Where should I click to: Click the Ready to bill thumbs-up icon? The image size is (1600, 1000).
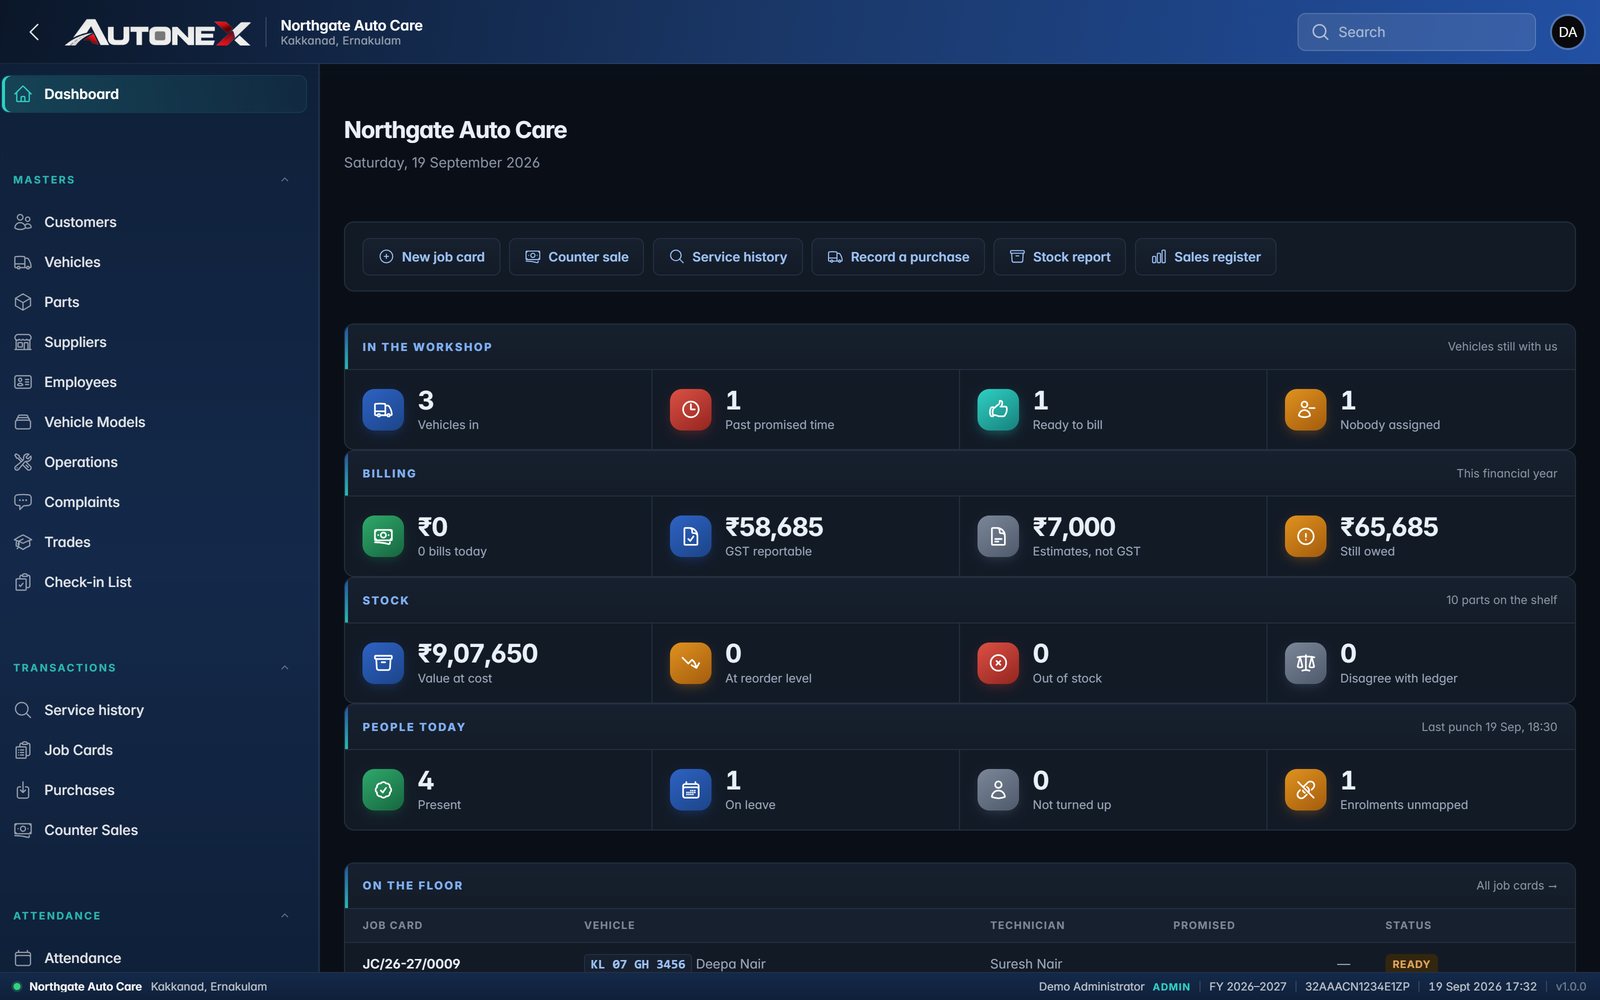tap(998, 410)
